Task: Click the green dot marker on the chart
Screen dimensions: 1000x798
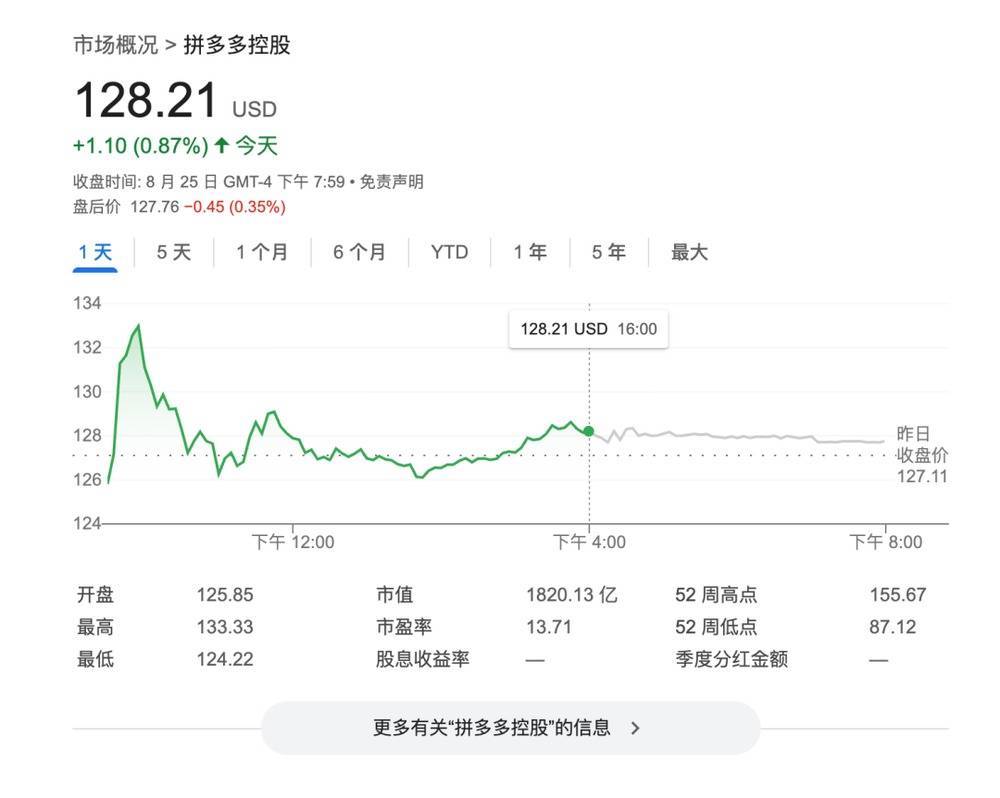Action: [589, 431]
